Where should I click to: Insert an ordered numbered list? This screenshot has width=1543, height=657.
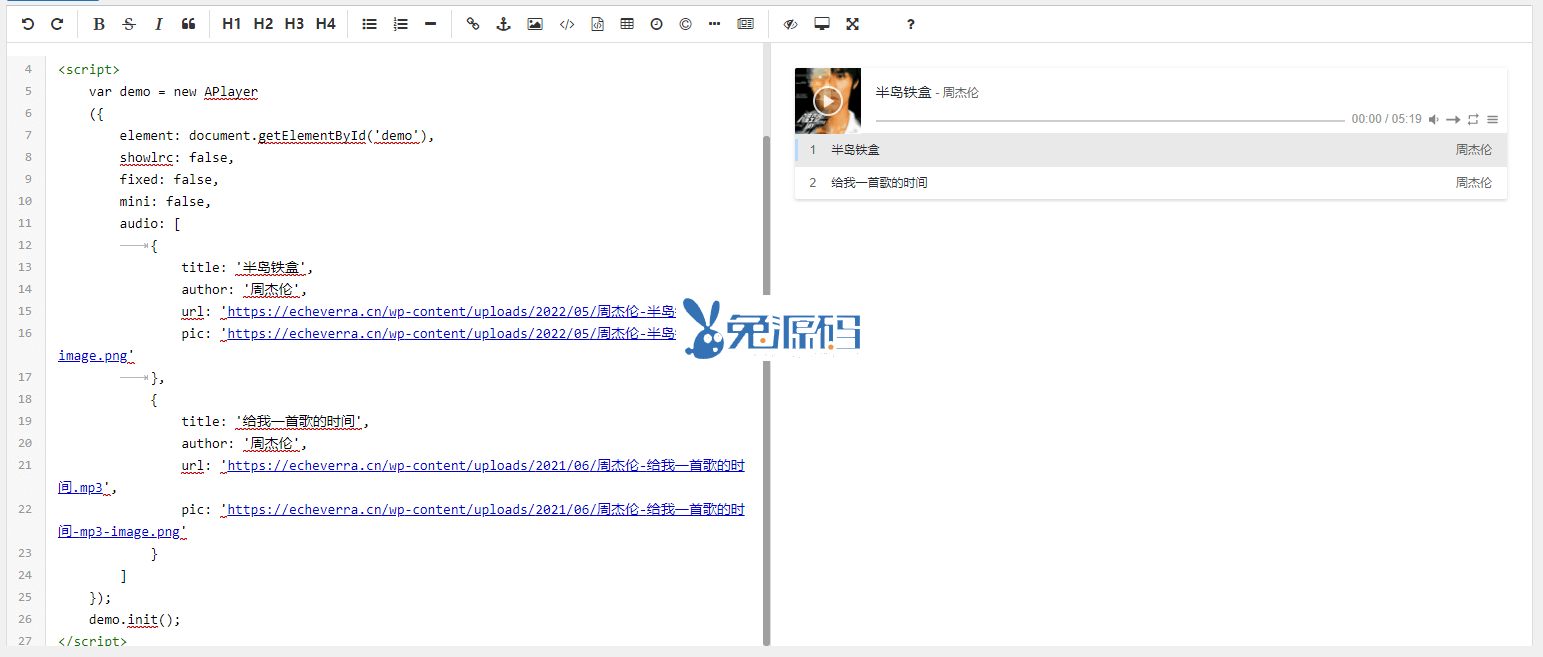pyautogui.click(x=400, y=24)
